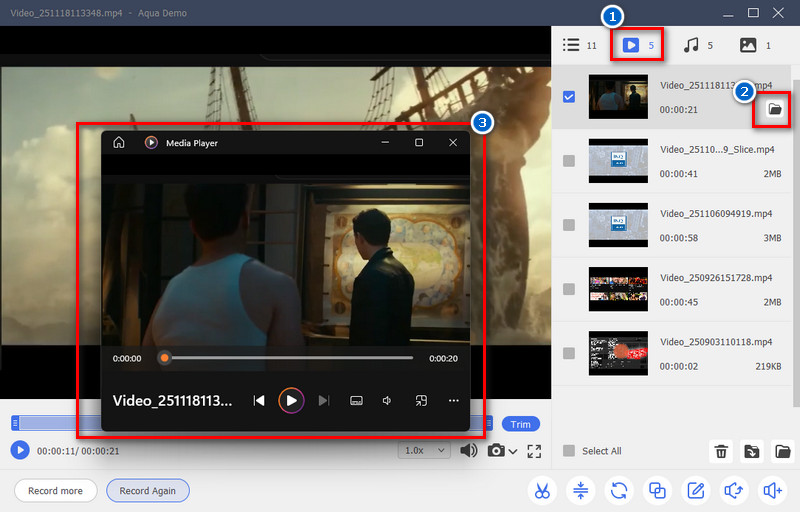Maximize the Media Player window
This screenshot has width=800, height=512.
(x=419, y=142)
